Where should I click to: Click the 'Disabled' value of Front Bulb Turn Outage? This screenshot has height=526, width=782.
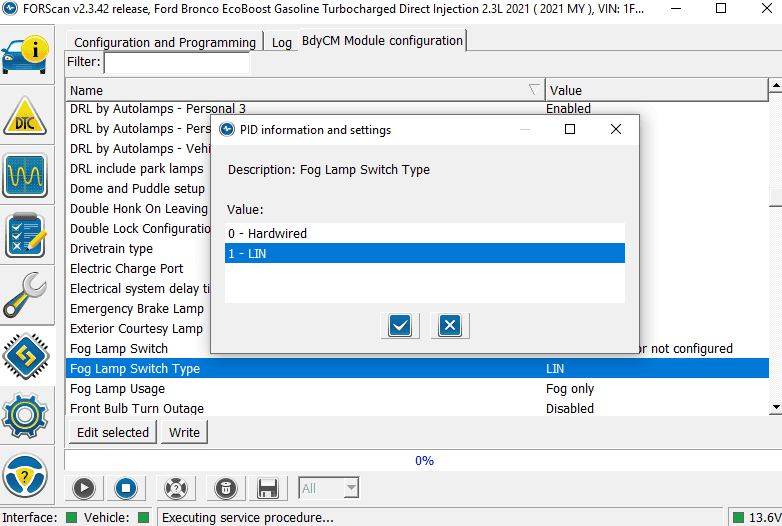[x=570, y=408]
